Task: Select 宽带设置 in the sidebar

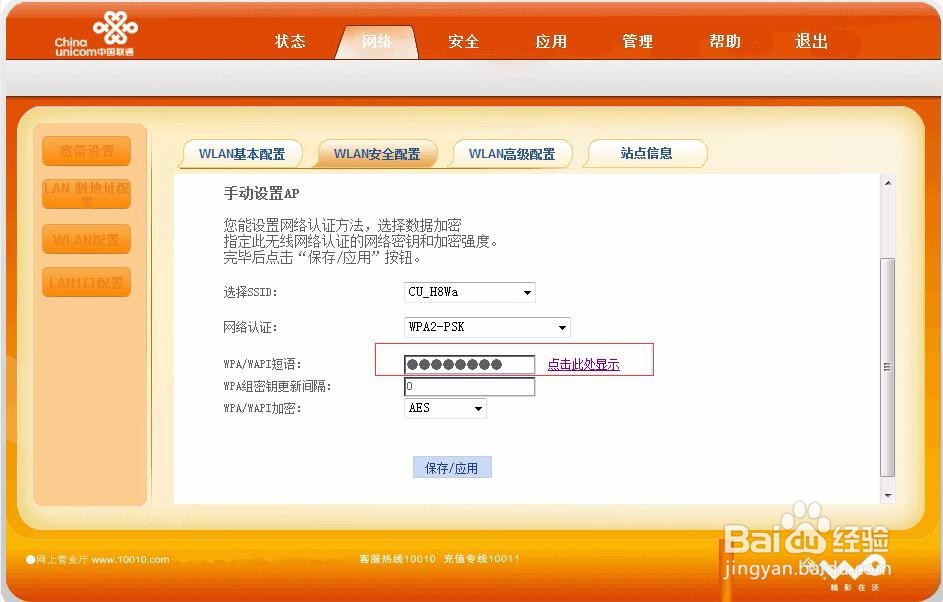Action: click(x=86, y=150)
